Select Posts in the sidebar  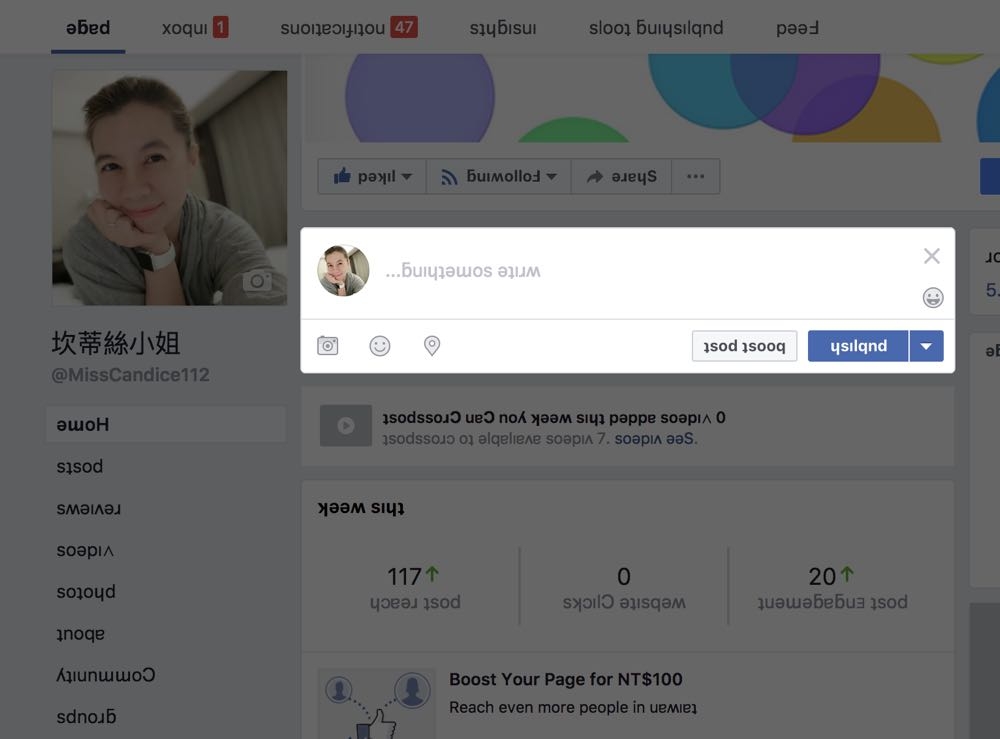80,466
